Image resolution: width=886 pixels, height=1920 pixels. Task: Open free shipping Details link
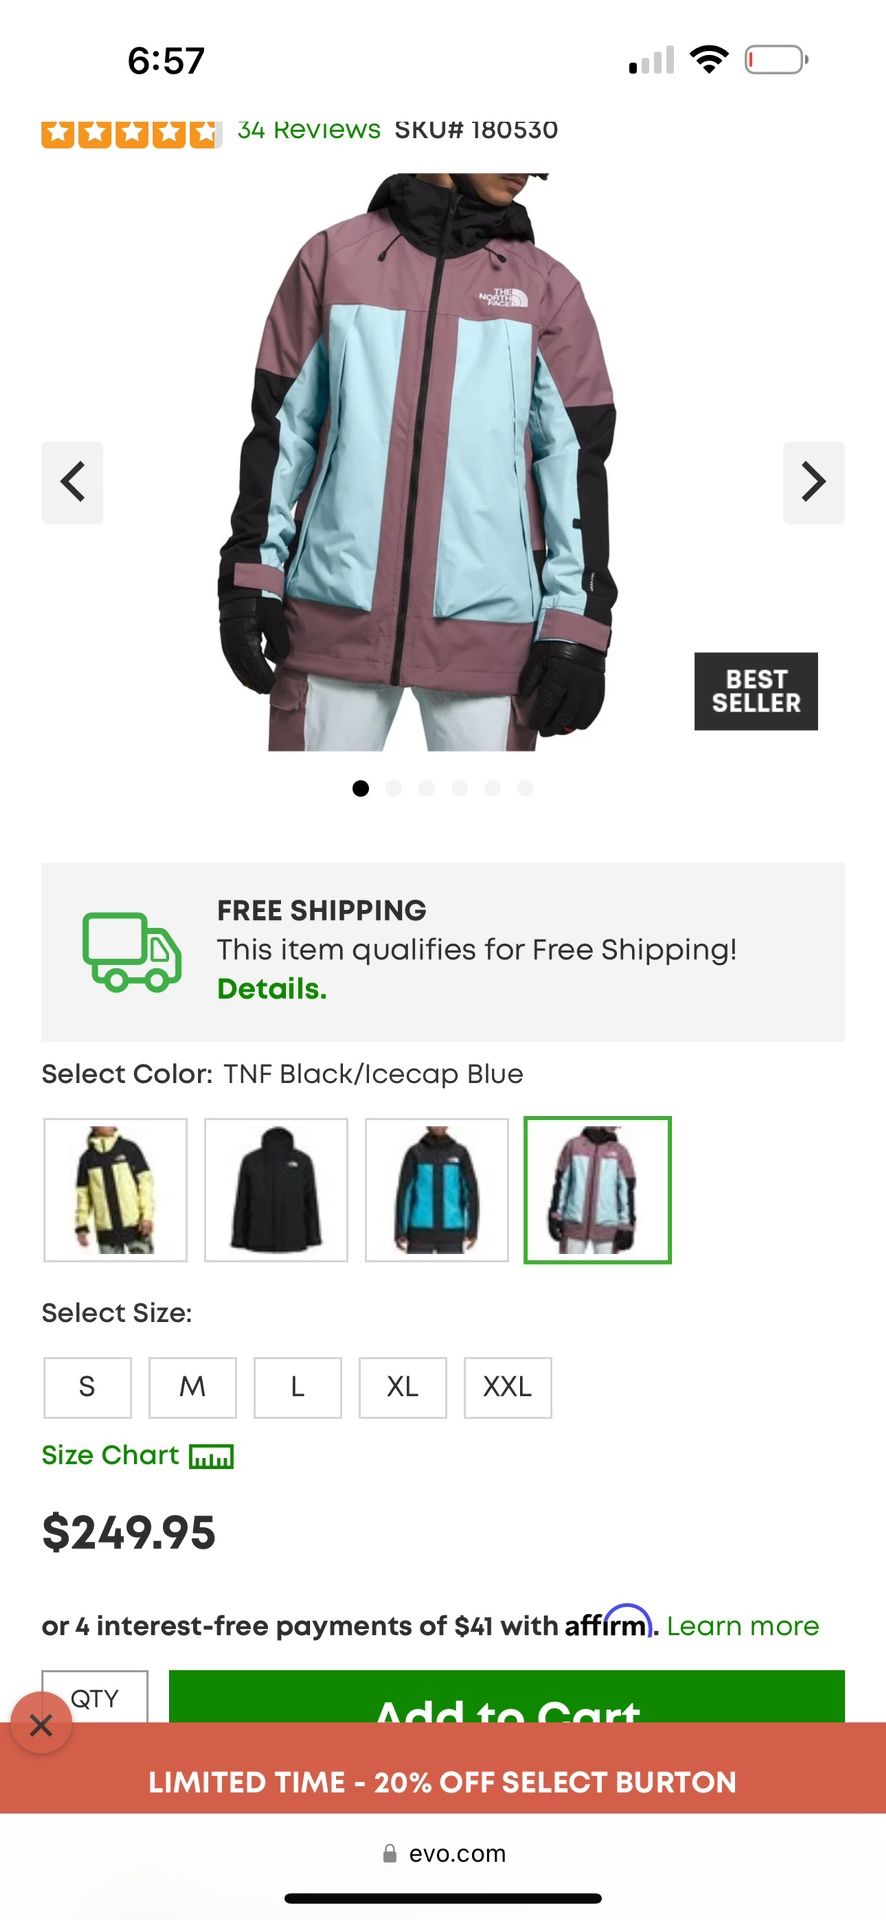click(x=272, y=989)
